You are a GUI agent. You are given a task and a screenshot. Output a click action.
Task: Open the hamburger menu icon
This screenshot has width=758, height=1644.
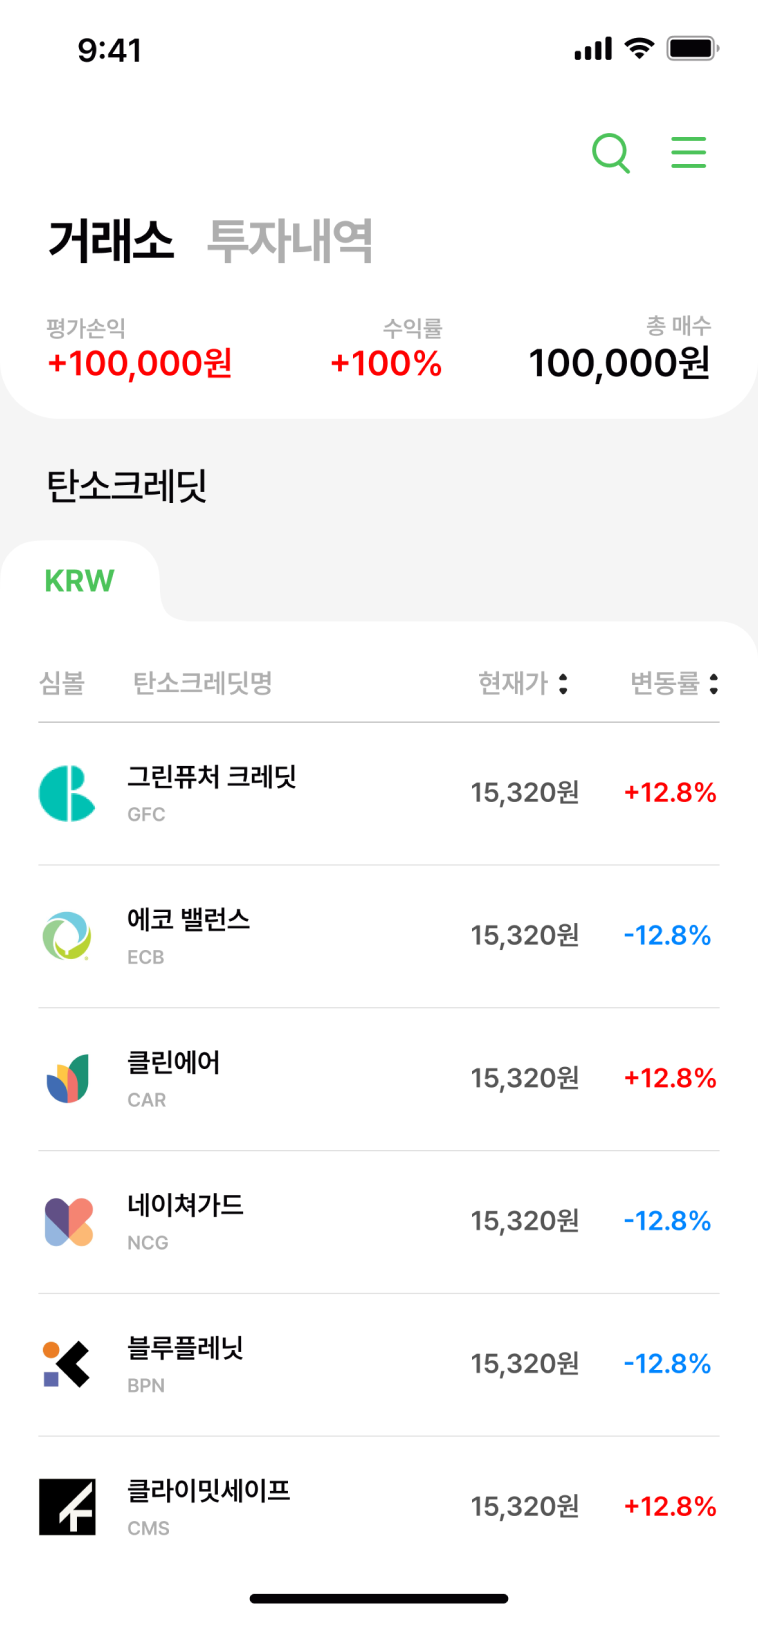click(688, 153)
